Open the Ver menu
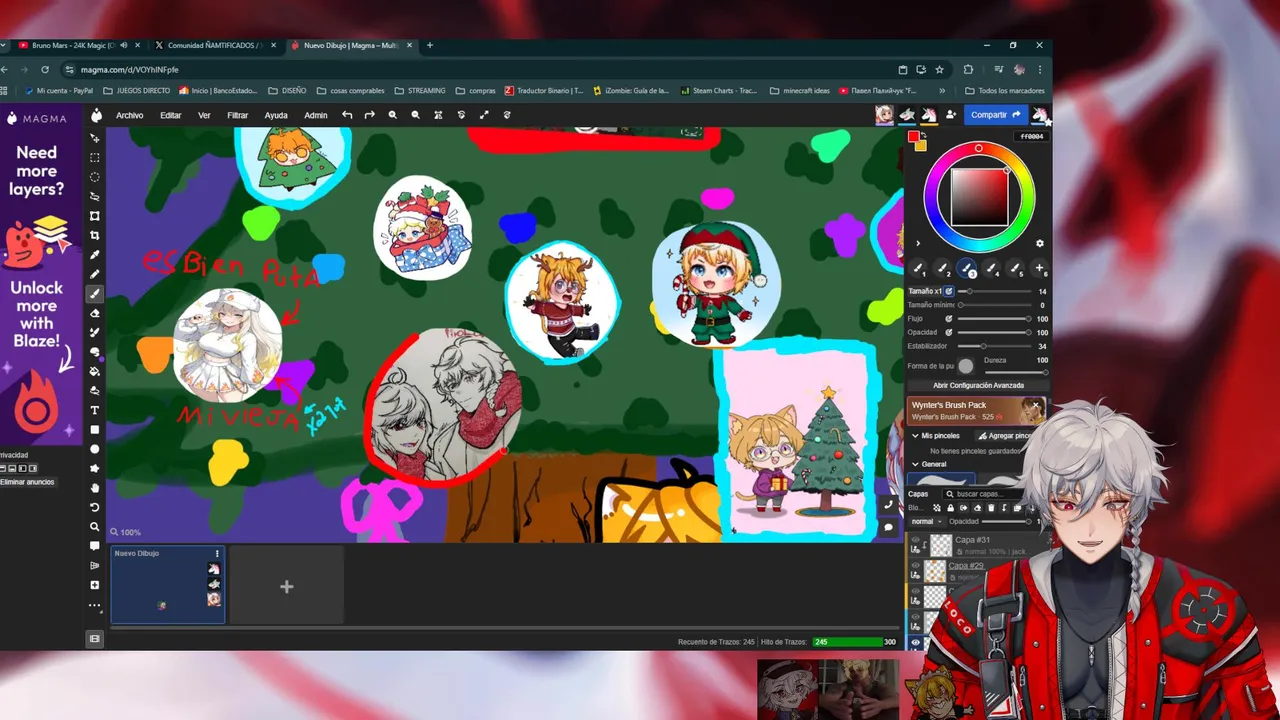1280x720 pixels. (204, 115)
